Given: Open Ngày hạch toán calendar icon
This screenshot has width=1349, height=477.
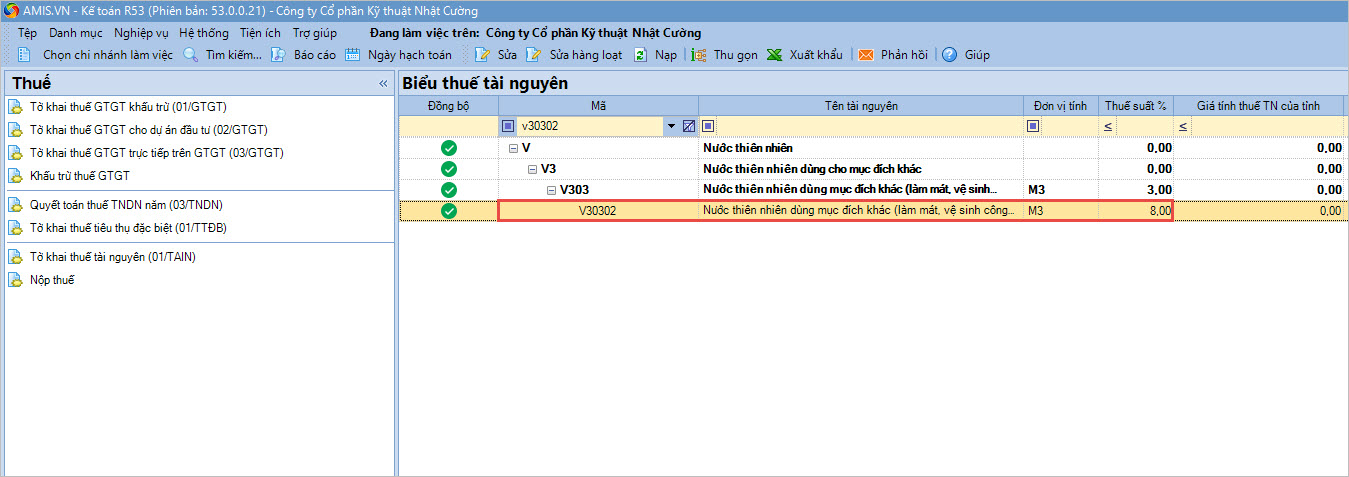Looking at the screenshot, I should coord(353,55).
